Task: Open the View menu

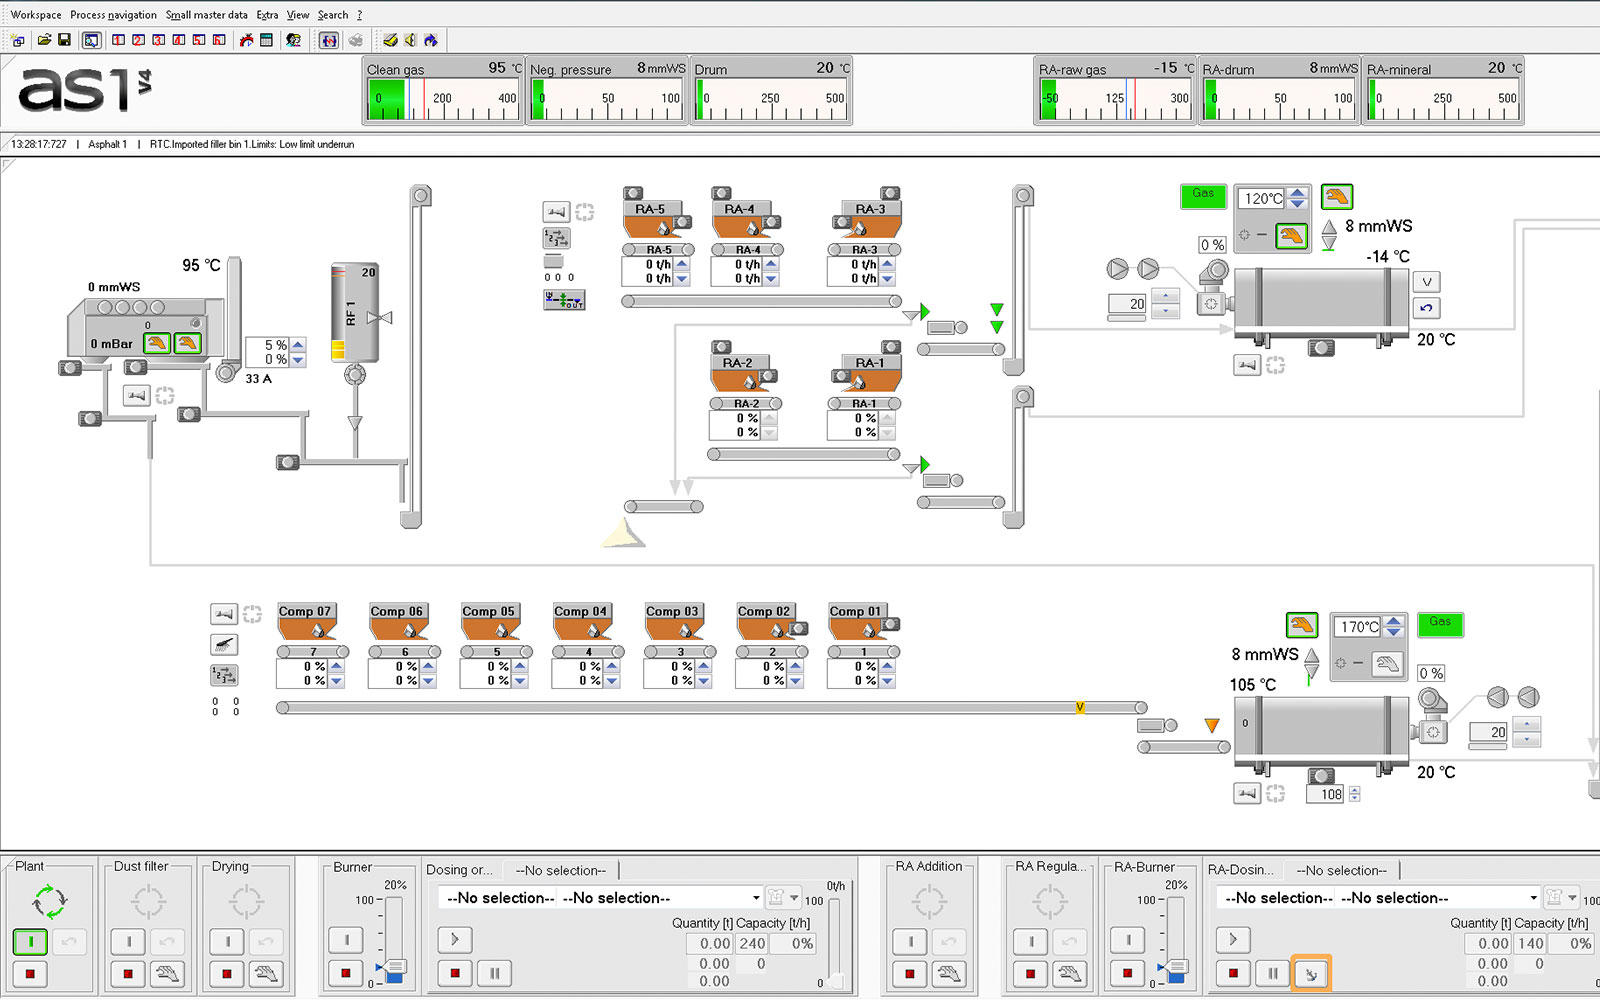Action: [x=298, y=15]
